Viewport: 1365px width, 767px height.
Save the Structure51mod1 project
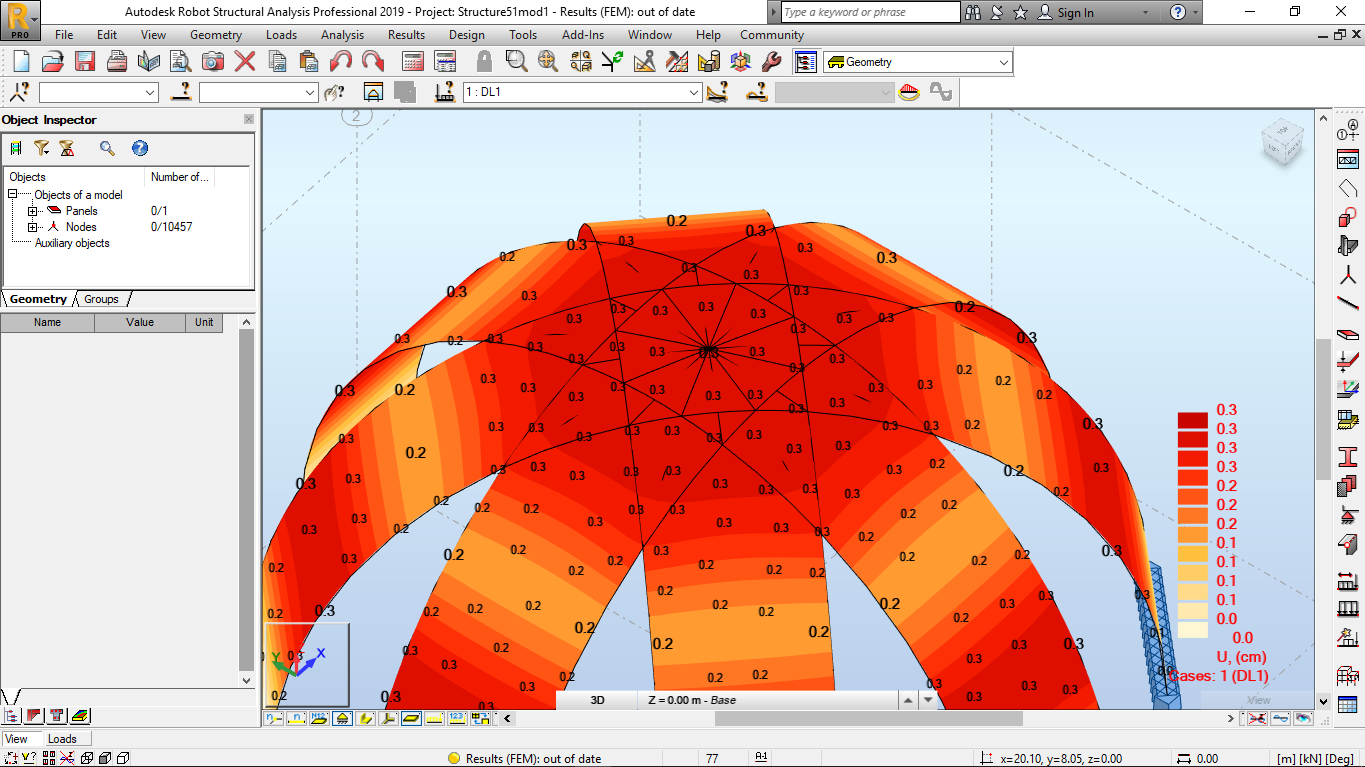86,61
